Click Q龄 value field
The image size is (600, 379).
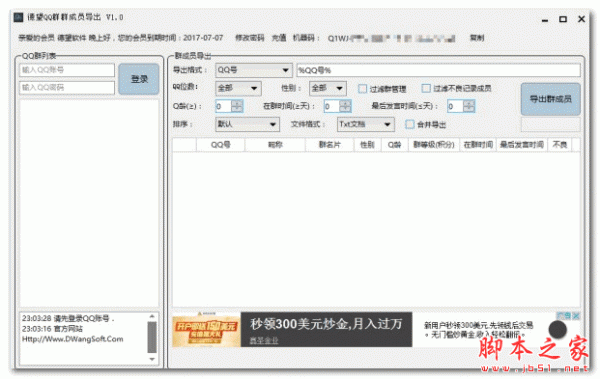click(223, 106)
